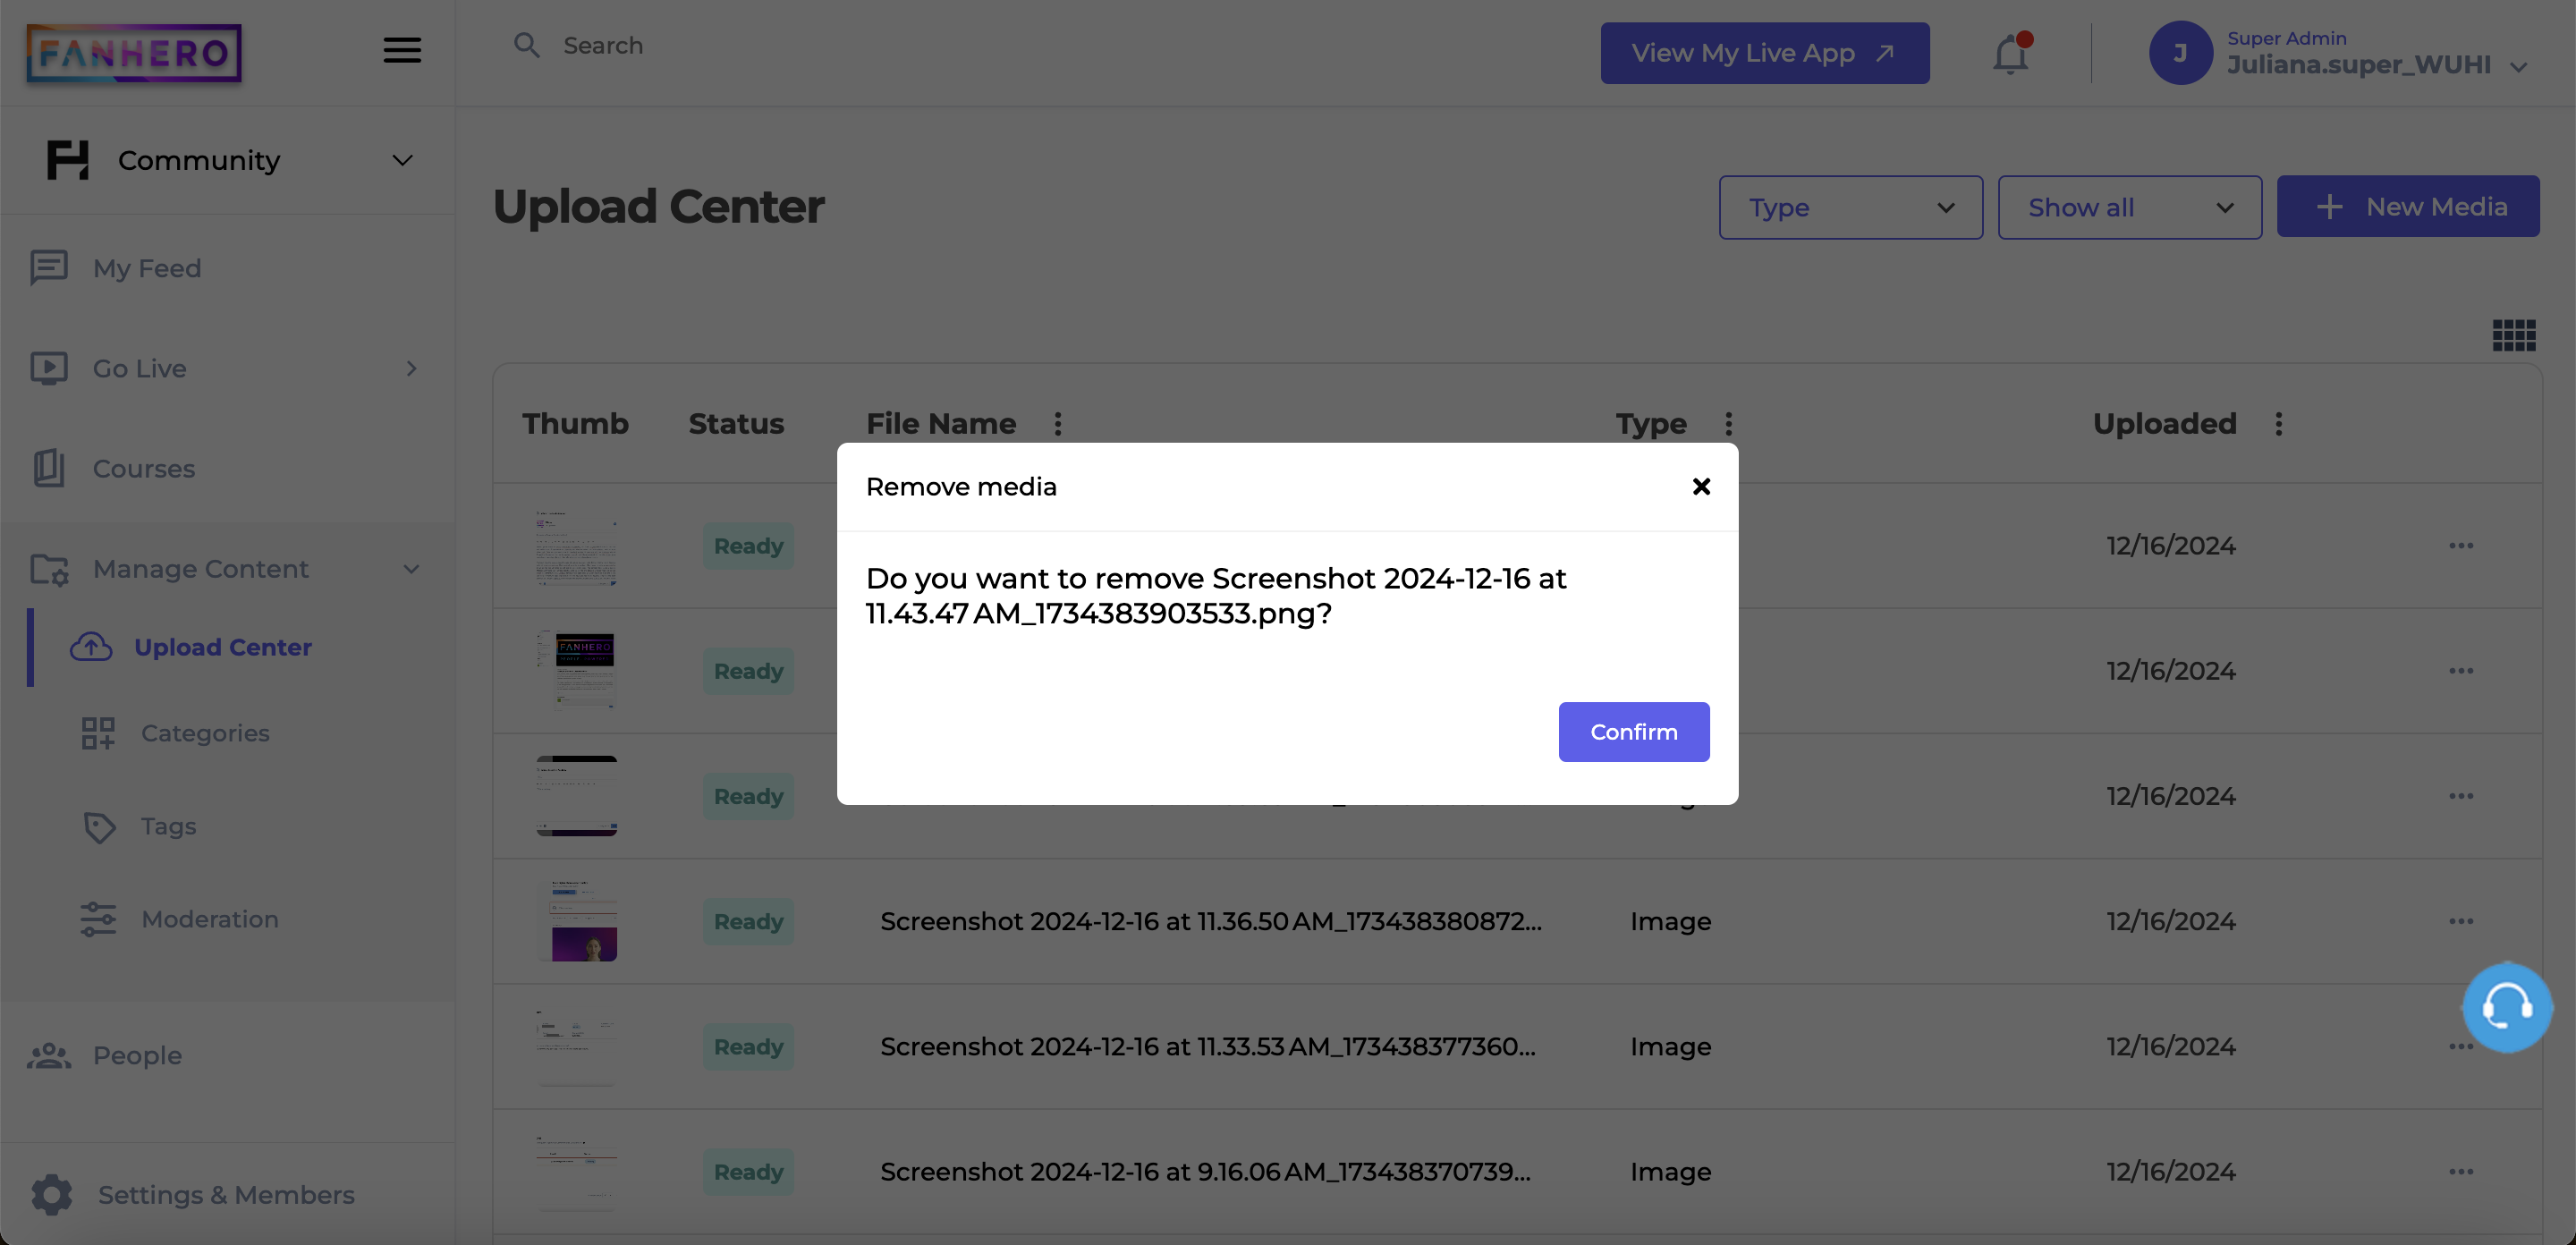Click the grid view toggle icon

click(x=2513, y=335)
